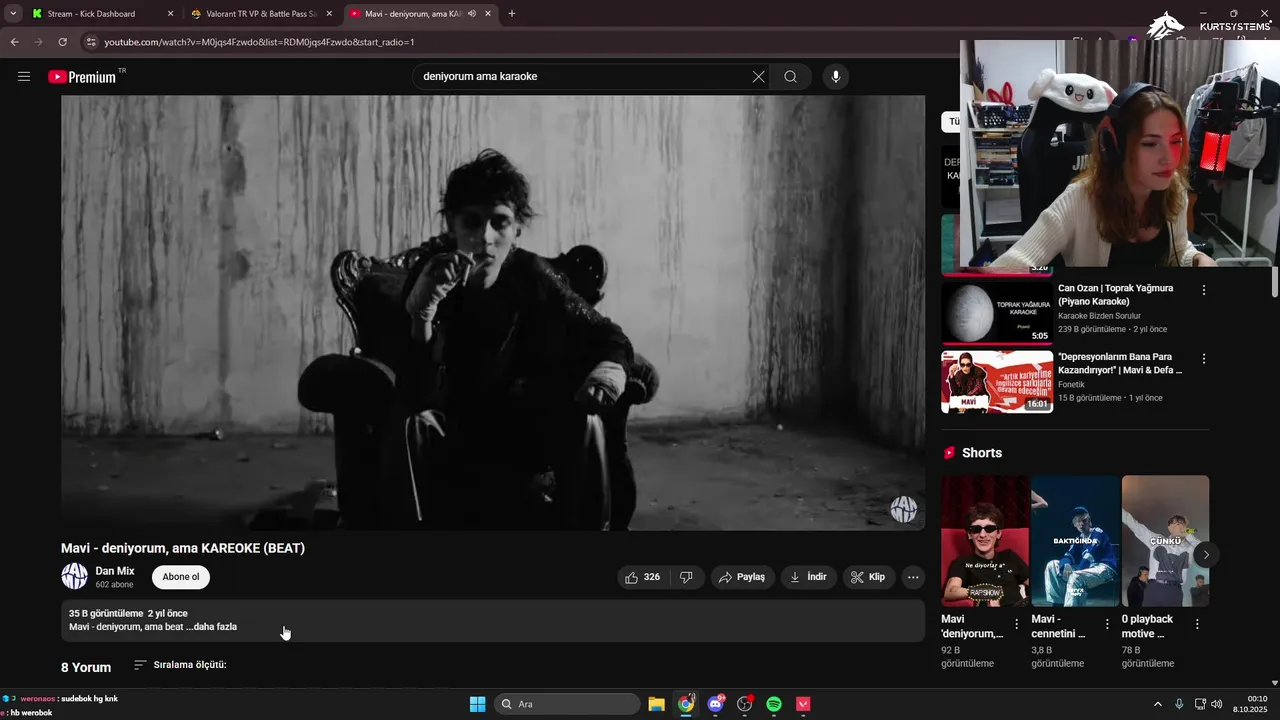This screenshot has width=1280, height=720.
Task: Open the YouTube hamburger guide menu
Action: pos(24,77)
